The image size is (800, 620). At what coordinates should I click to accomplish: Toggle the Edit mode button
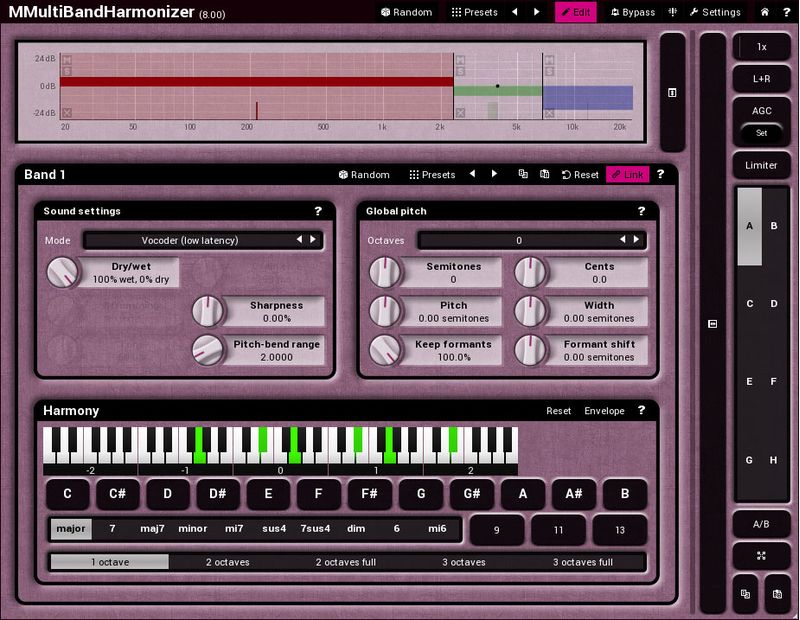tap(576, 12)
